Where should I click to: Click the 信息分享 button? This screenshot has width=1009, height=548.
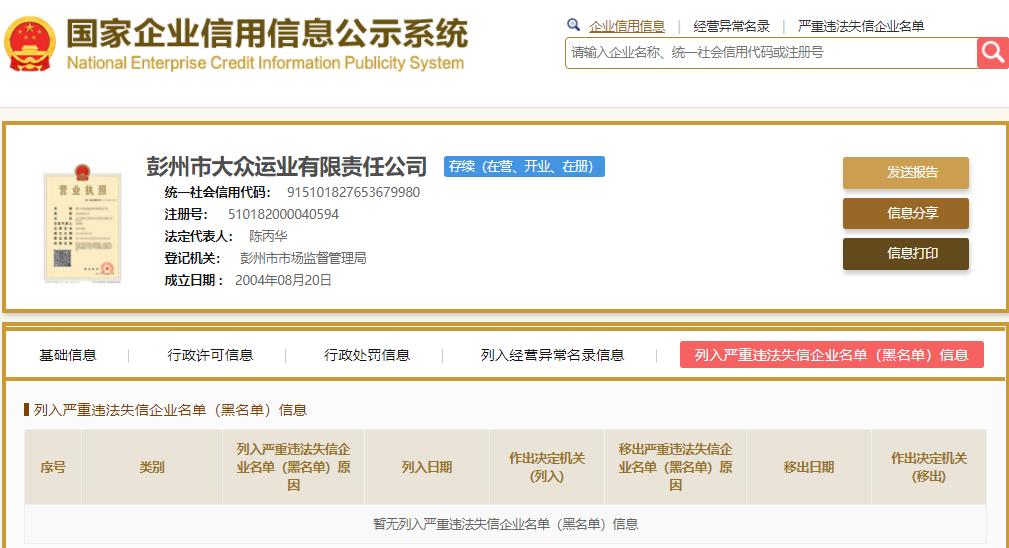coord(905,213)
